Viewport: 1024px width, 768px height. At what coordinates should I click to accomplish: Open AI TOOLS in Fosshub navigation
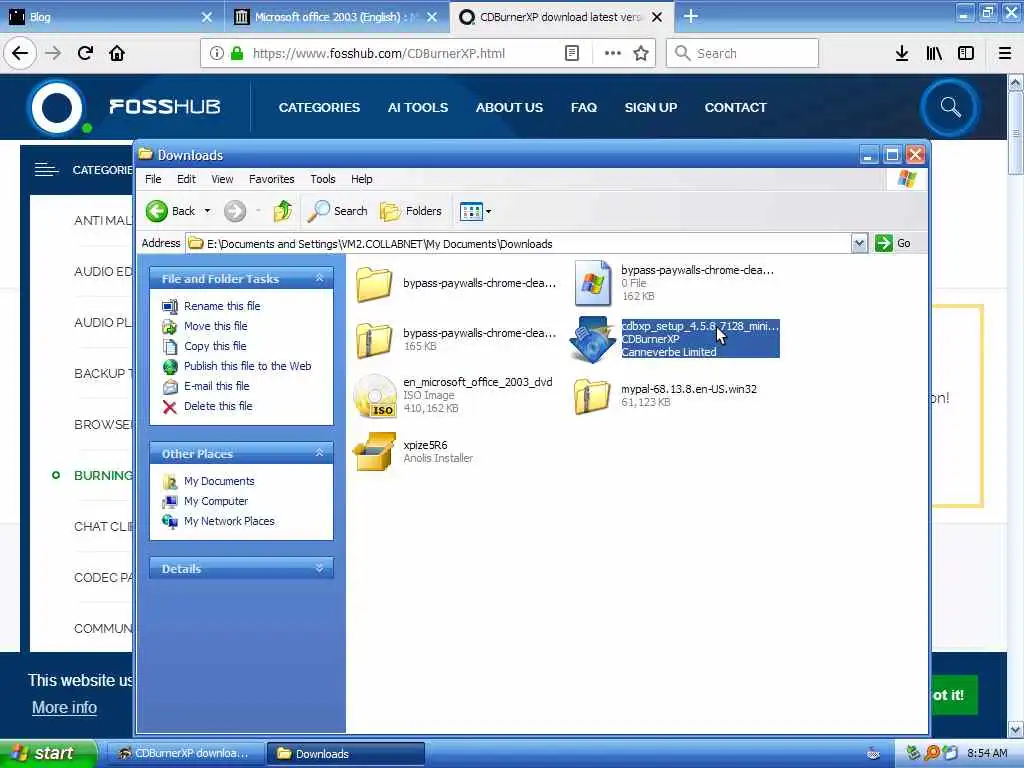[417, 107]
